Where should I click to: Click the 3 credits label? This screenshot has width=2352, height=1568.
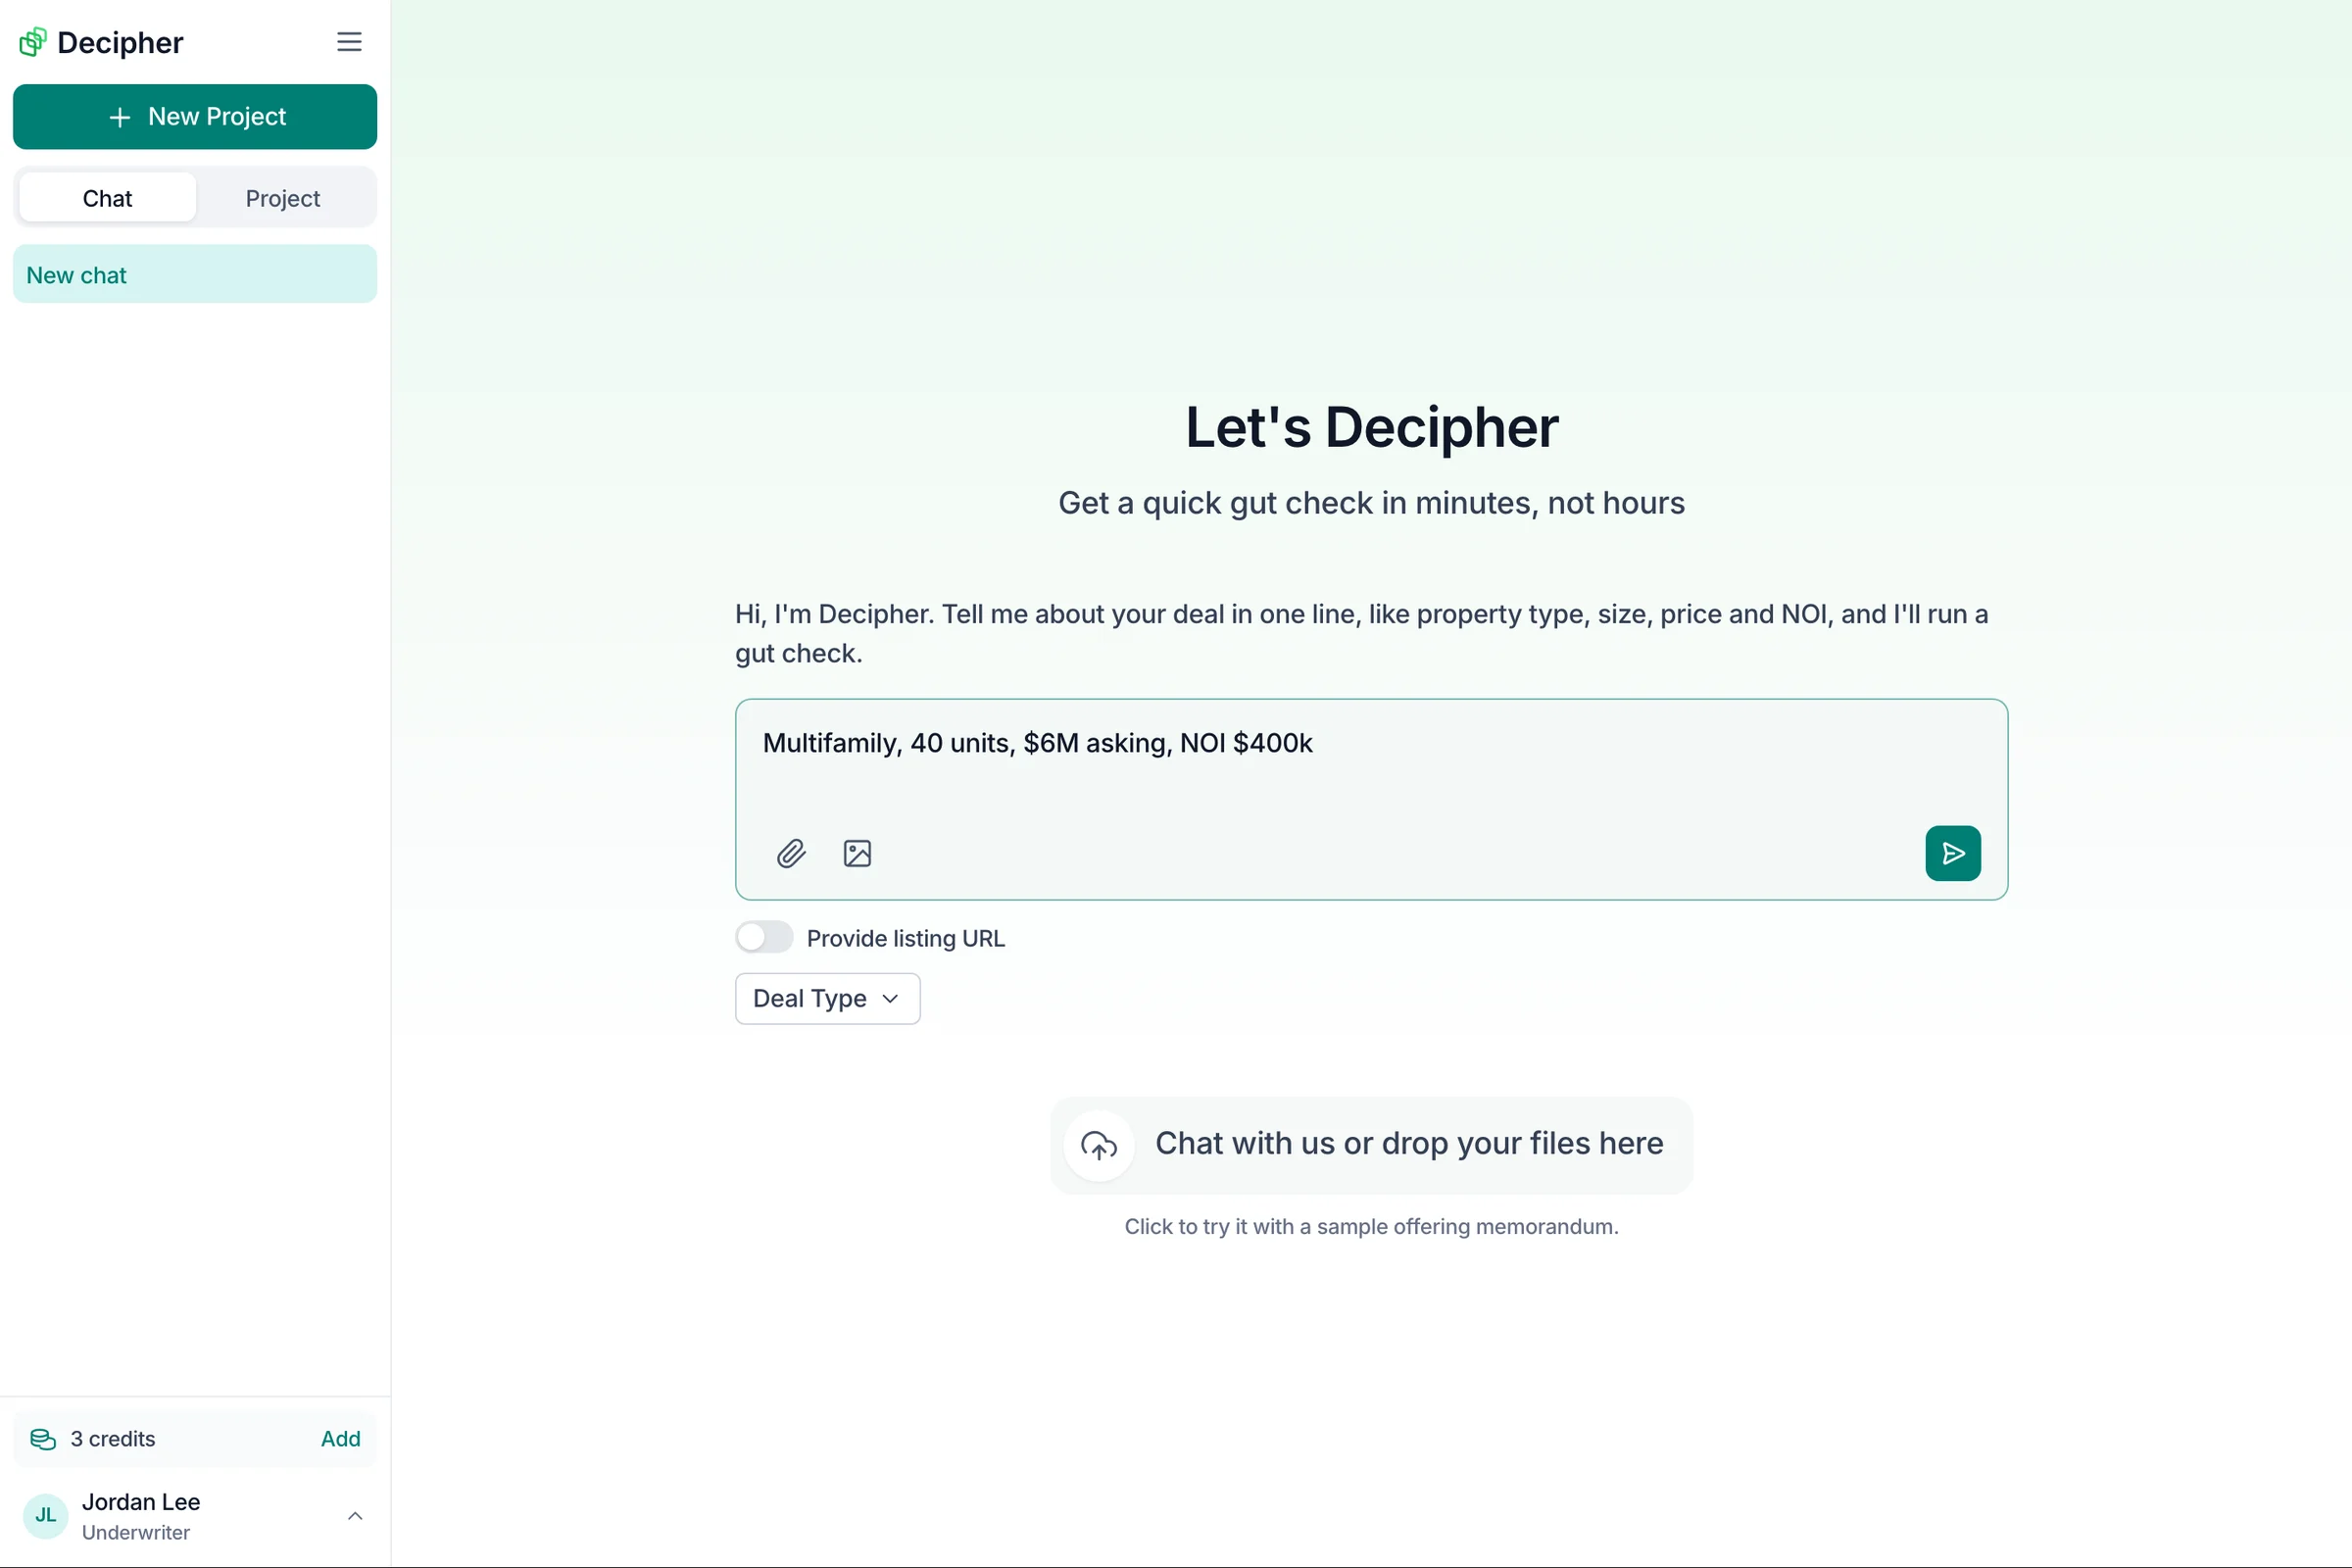(x=113, y=1439)
